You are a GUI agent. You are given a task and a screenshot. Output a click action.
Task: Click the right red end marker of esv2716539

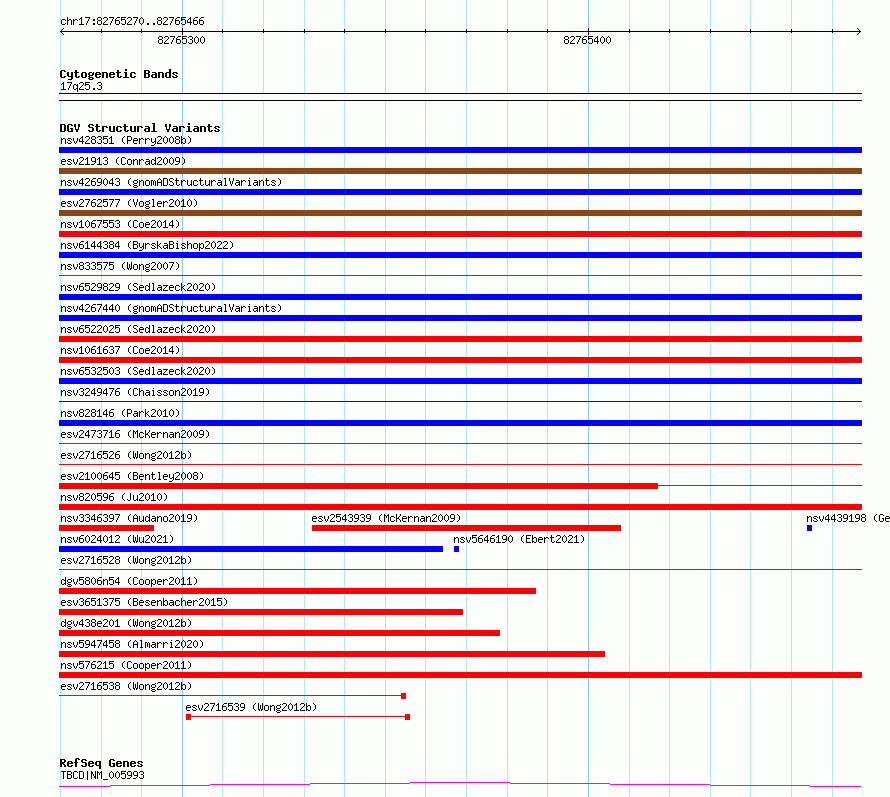(408, 717)
